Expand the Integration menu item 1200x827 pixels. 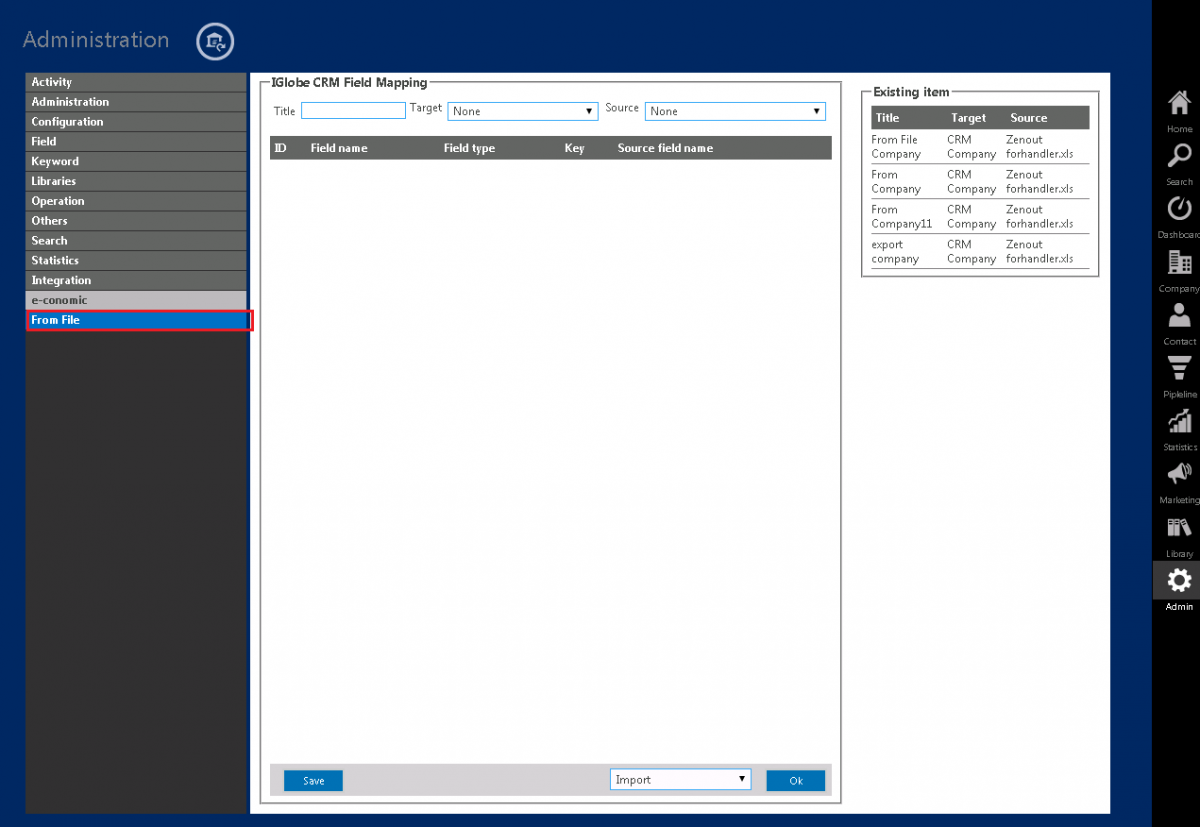pyautogui.click(x=136, y=281)
